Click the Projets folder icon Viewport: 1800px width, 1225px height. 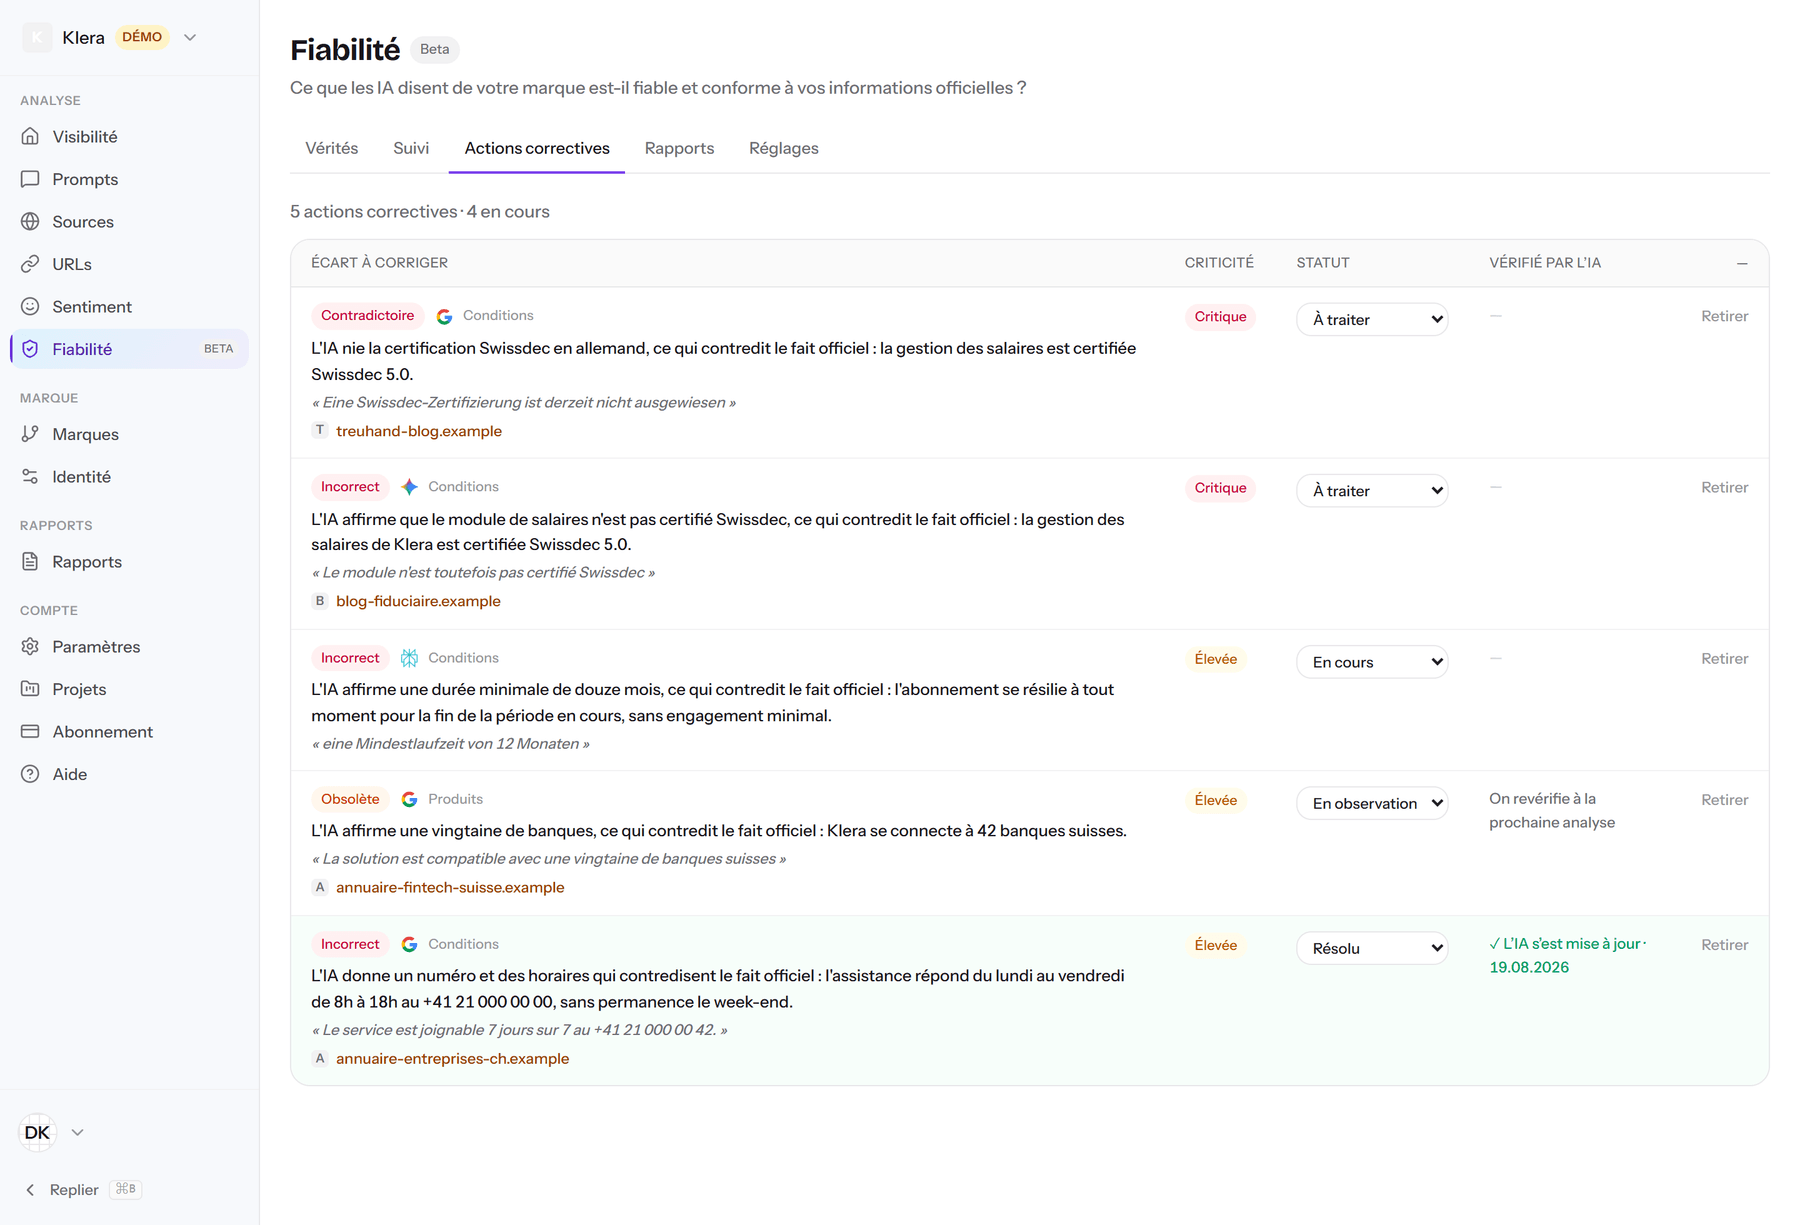pos(30,689)
